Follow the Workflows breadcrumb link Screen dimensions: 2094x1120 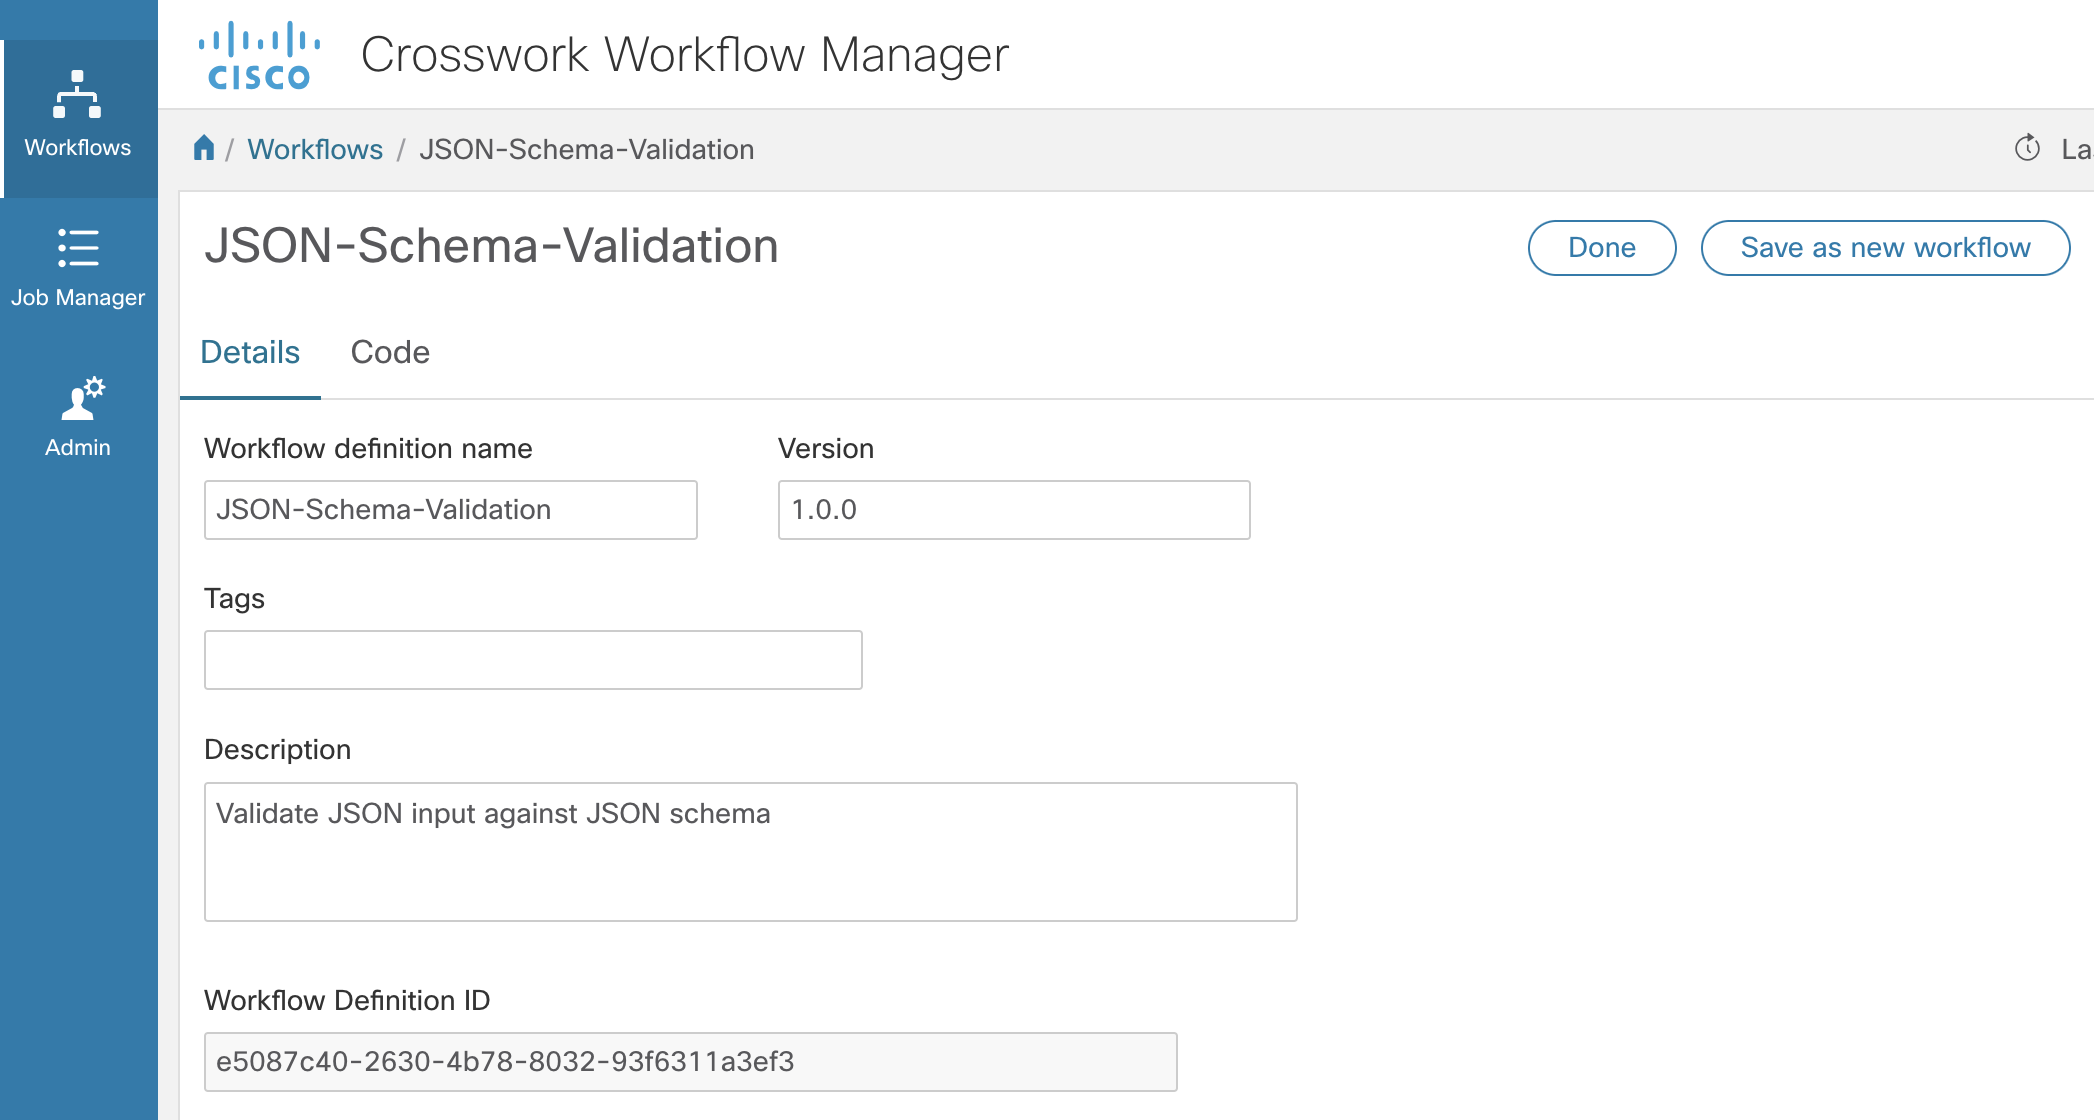(x=315, y=149)
